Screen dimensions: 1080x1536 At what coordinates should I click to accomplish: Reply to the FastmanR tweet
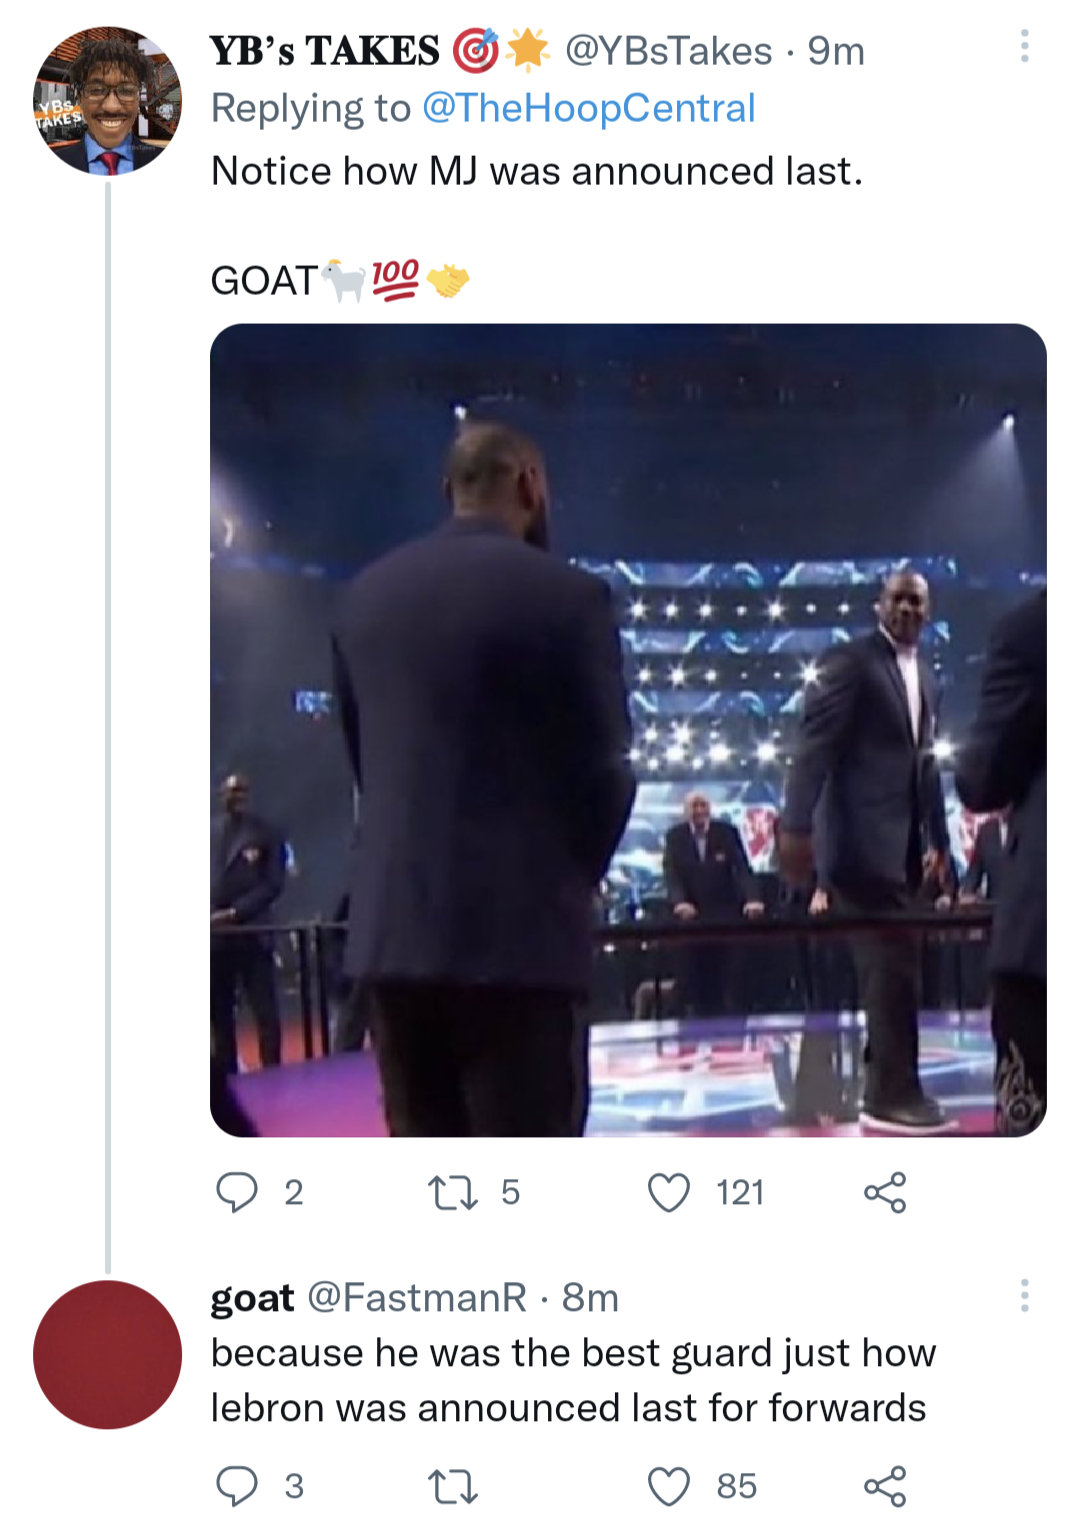[x=237, y=1486]
